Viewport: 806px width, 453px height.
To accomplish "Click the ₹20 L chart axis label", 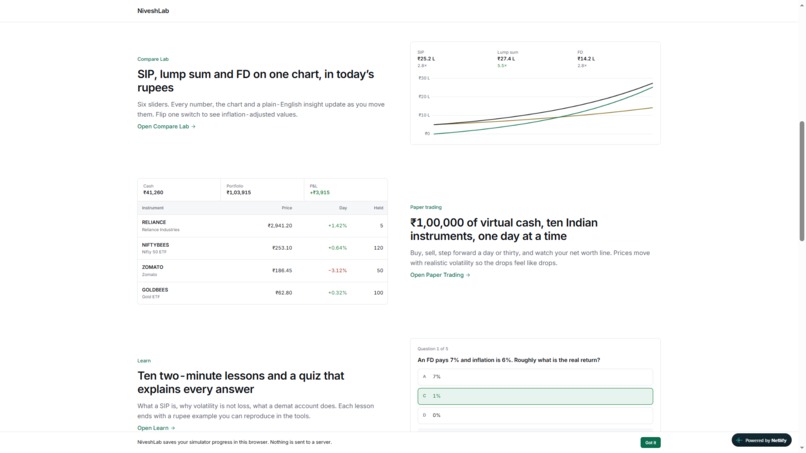I will (x=424, y=97).
